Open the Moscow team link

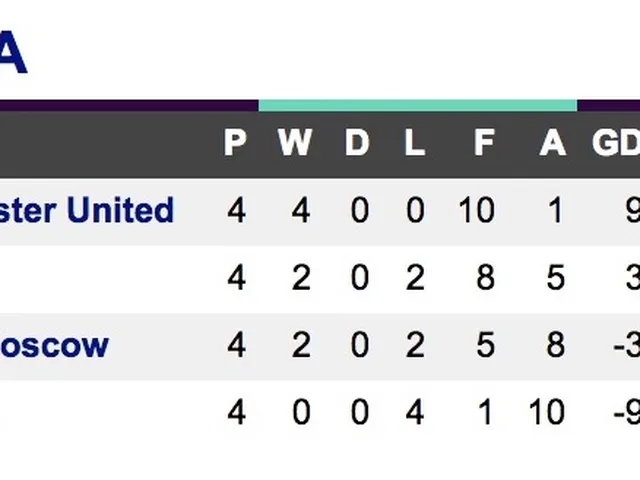pyautogui.click(x=55, y=346)
